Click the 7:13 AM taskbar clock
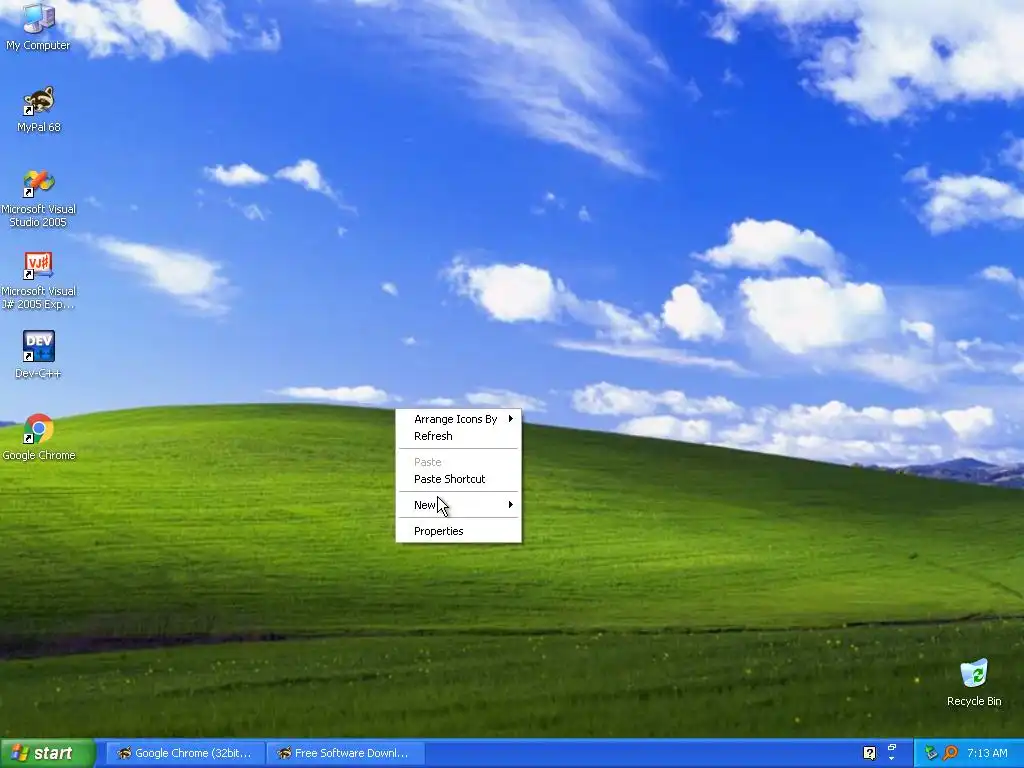The width and height of the screenshot is (1024, 768). pyautogui.click(x=987, y=753)
